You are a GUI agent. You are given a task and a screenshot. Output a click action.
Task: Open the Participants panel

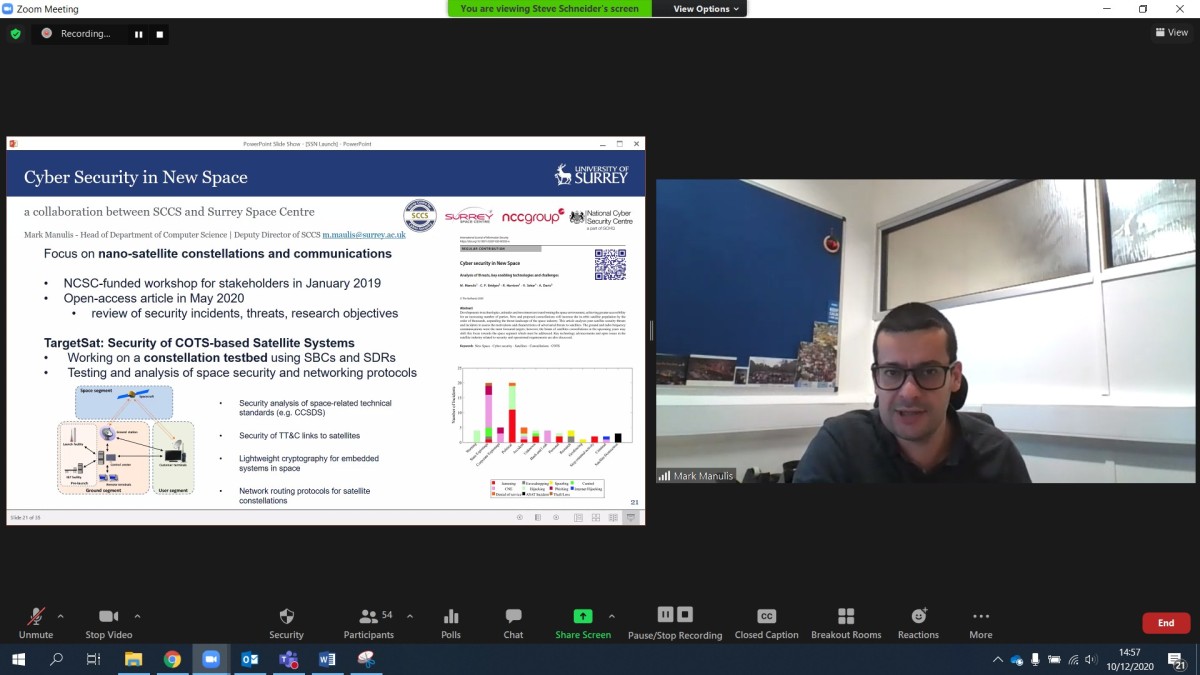click(x=369, y=617)
